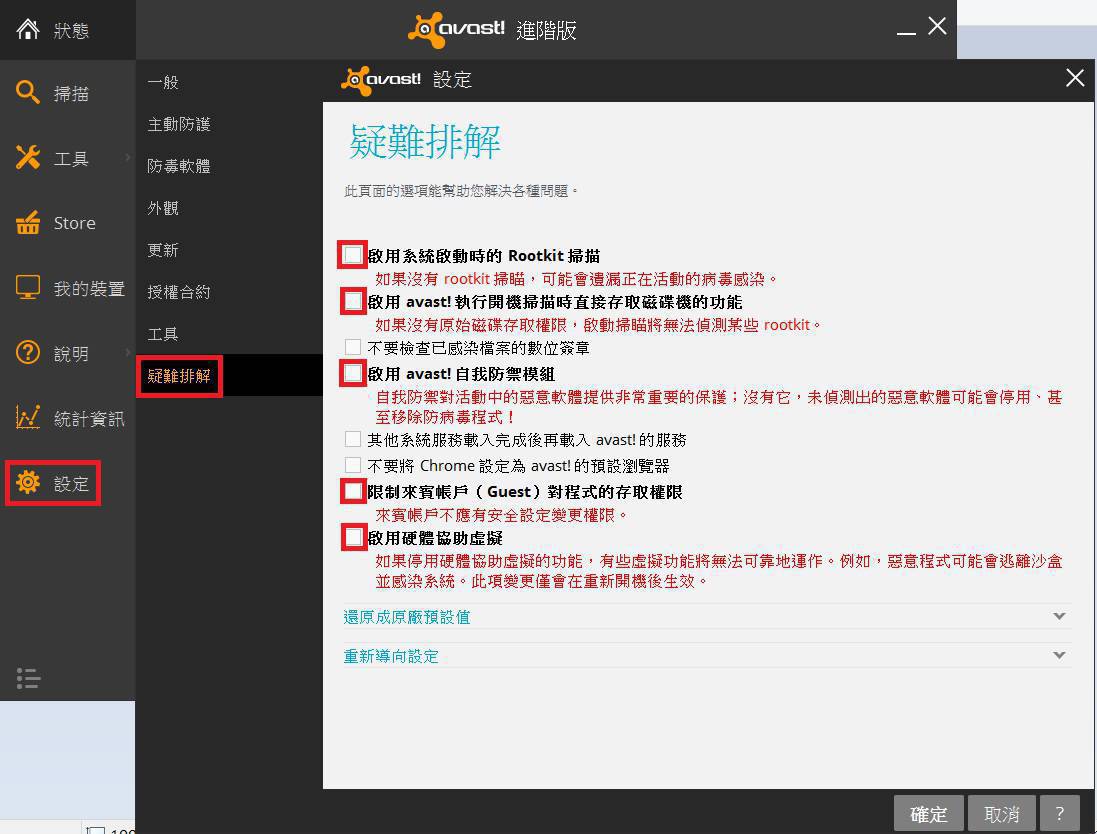Toggle 啟用 avast! 自我防禦模組 checkbox

click(x=353, y=373)
